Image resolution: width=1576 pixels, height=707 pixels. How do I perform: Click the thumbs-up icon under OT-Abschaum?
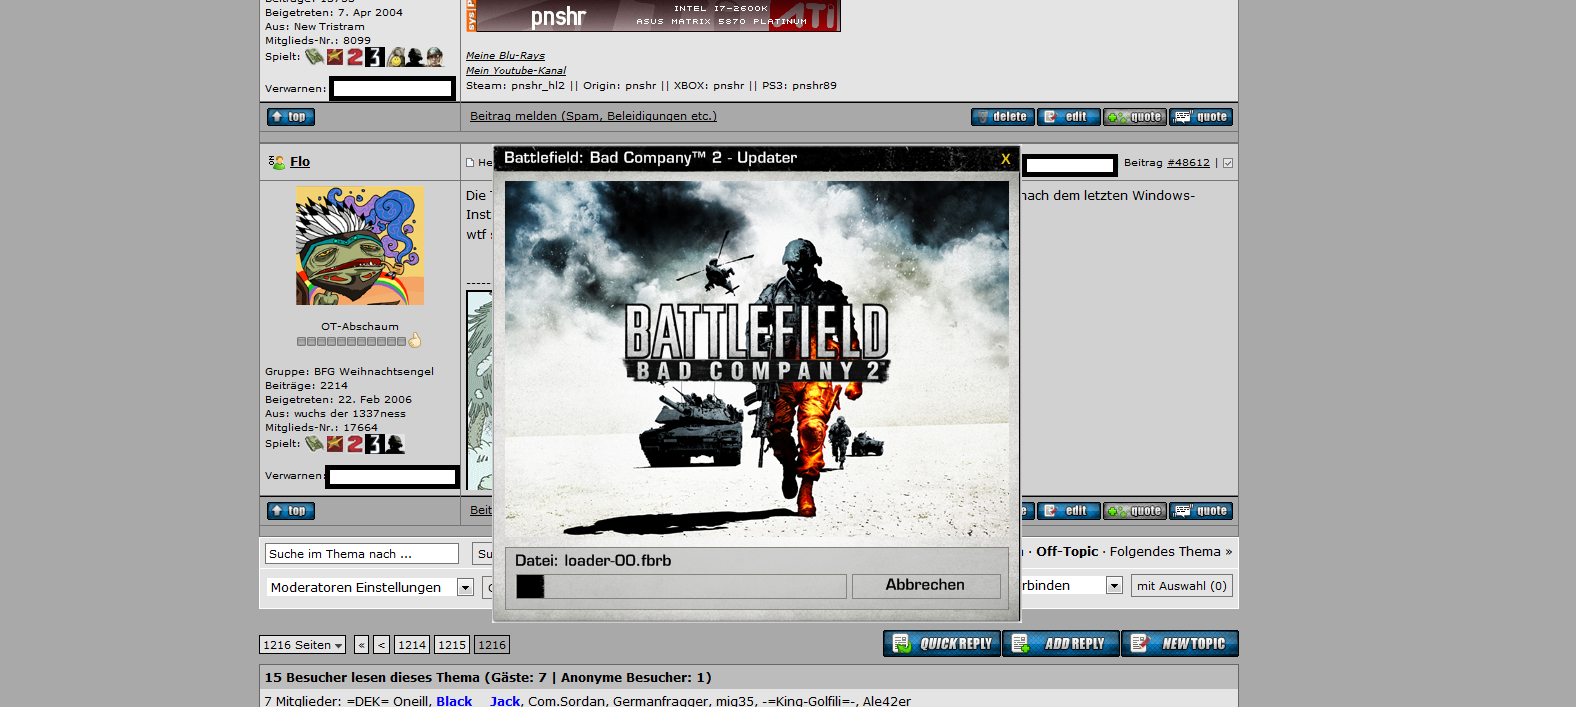click(415, 340)
